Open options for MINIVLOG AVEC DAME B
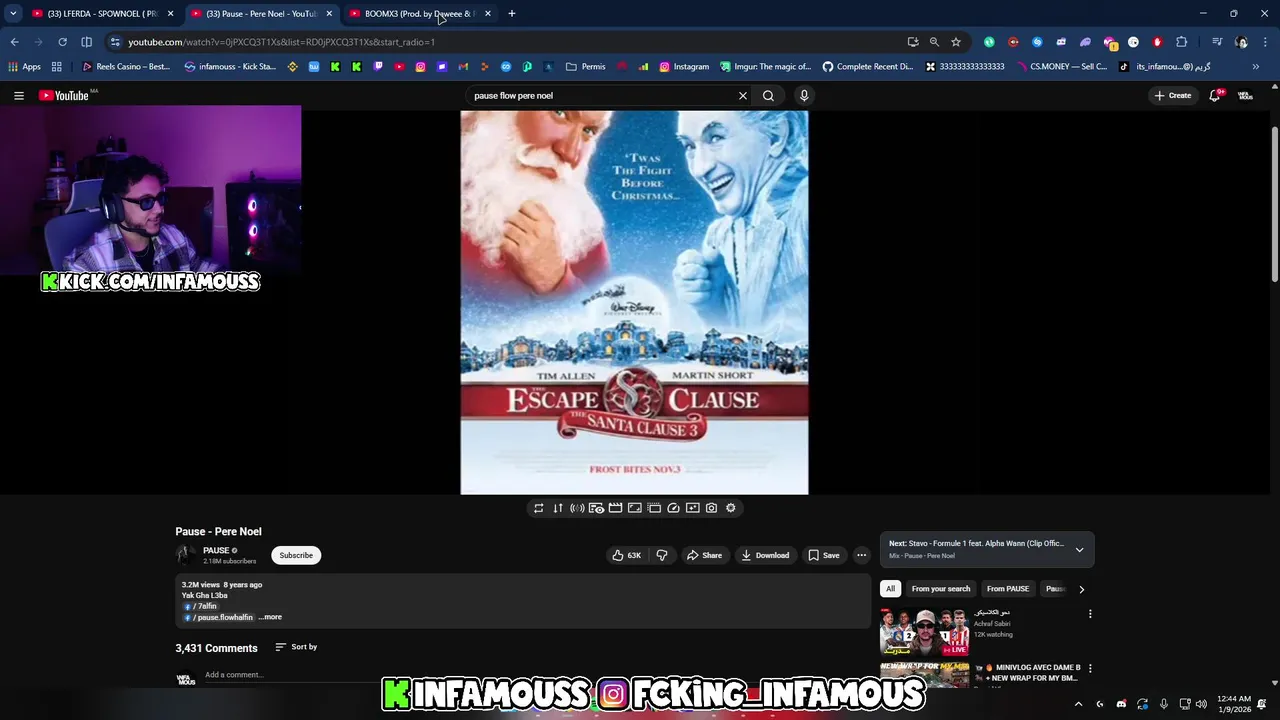 (x=1090, y=668)
